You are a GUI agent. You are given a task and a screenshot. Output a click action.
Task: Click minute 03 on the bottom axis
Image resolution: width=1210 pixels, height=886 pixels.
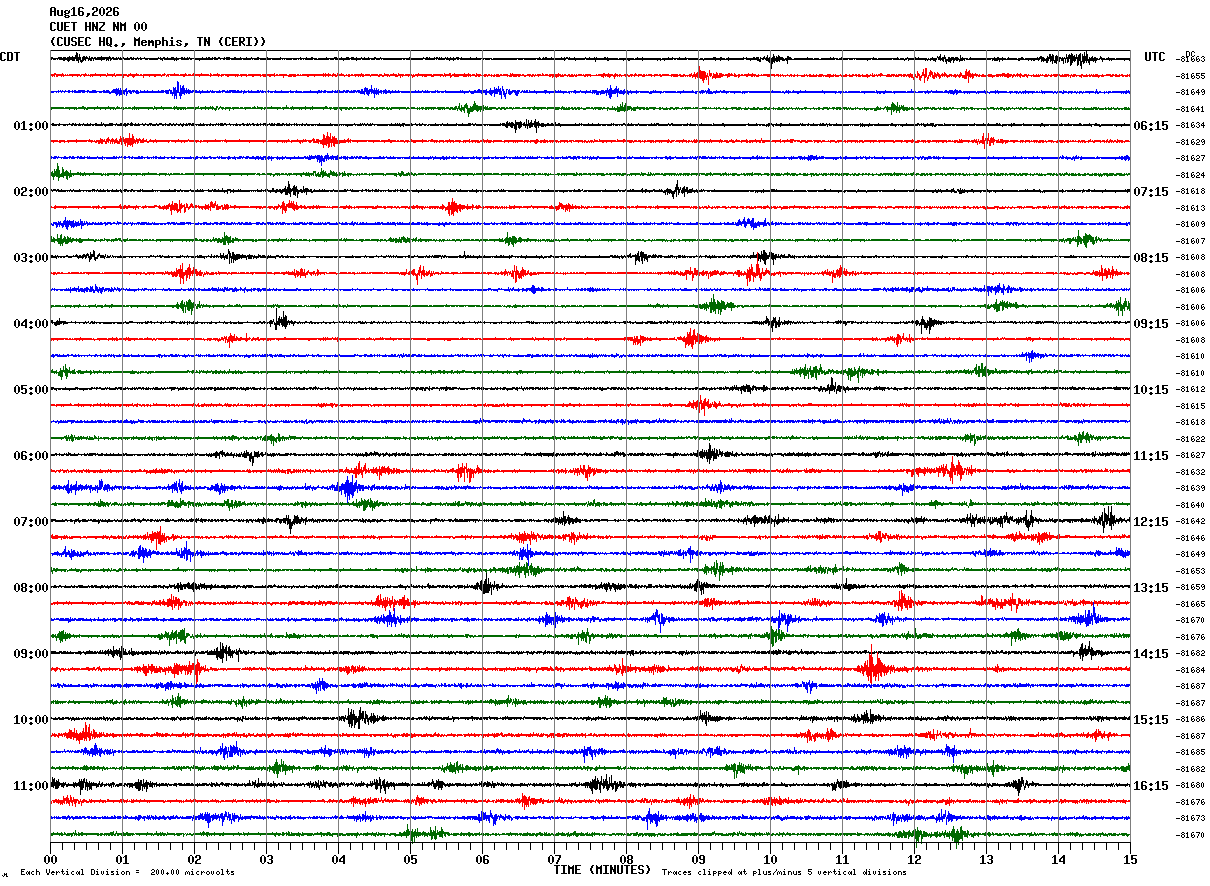(266, 859)
